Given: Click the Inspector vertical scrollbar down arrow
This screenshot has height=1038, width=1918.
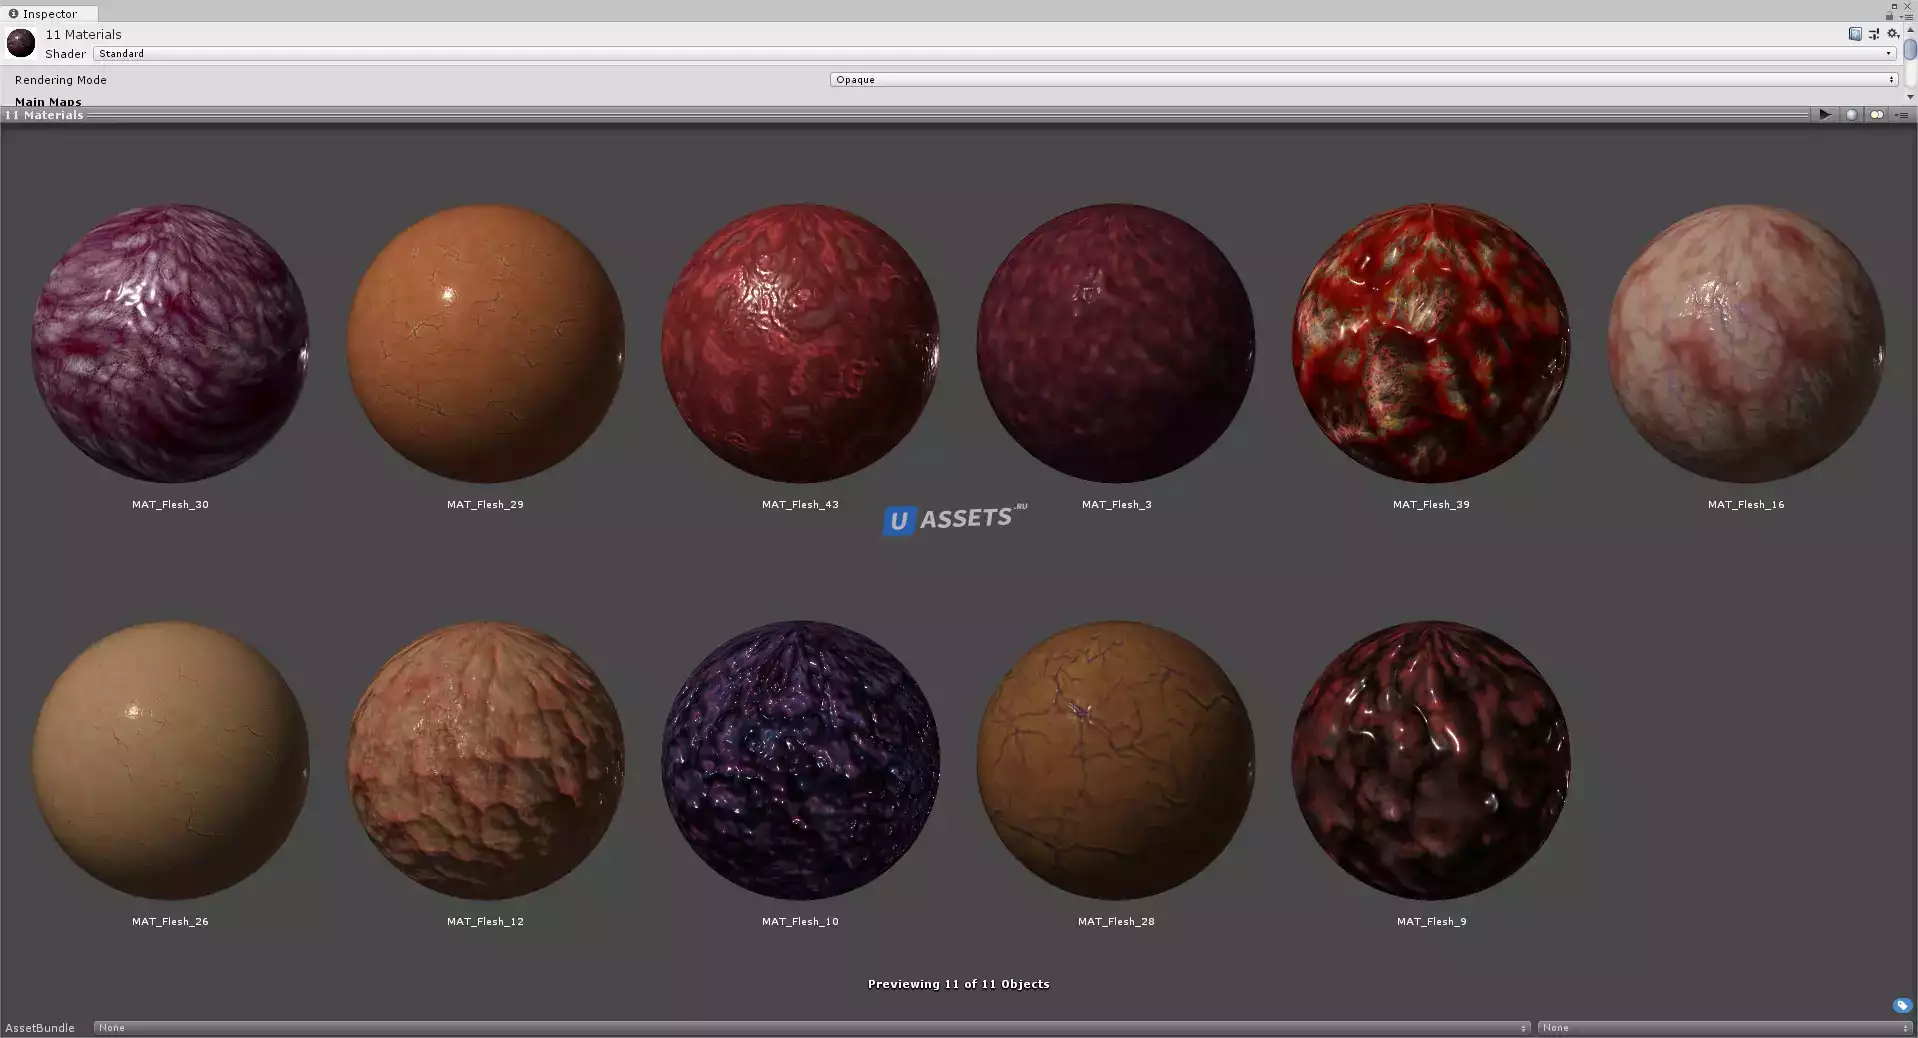Looking at the screenshot, I should pos(1910,97).
